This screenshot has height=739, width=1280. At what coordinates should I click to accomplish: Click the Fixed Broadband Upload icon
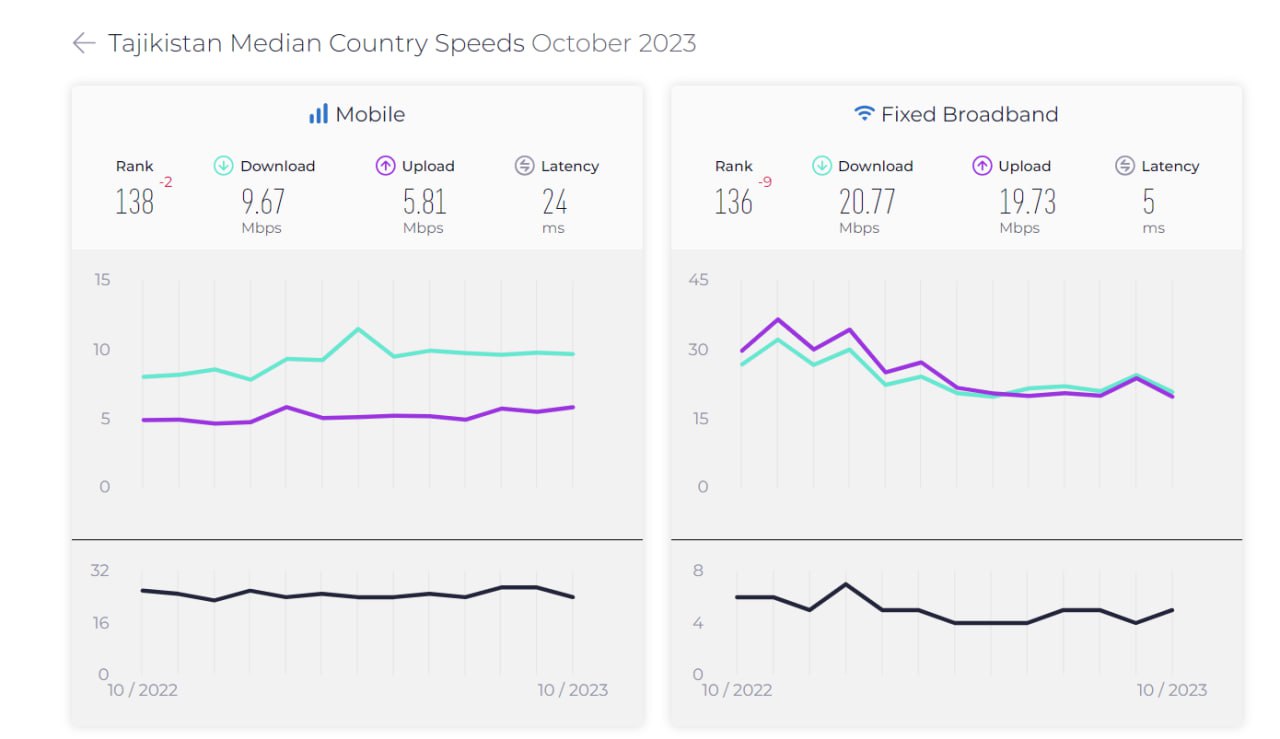(x=982, y=166)
